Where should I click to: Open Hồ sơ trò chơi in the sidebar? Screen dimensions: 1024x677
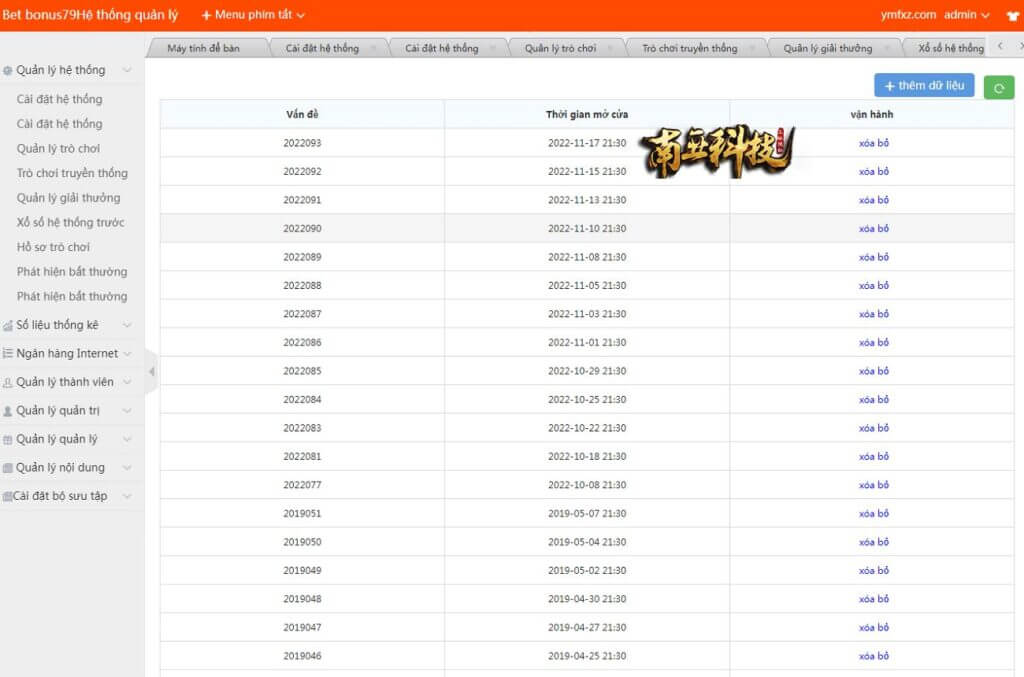(54, 247)
